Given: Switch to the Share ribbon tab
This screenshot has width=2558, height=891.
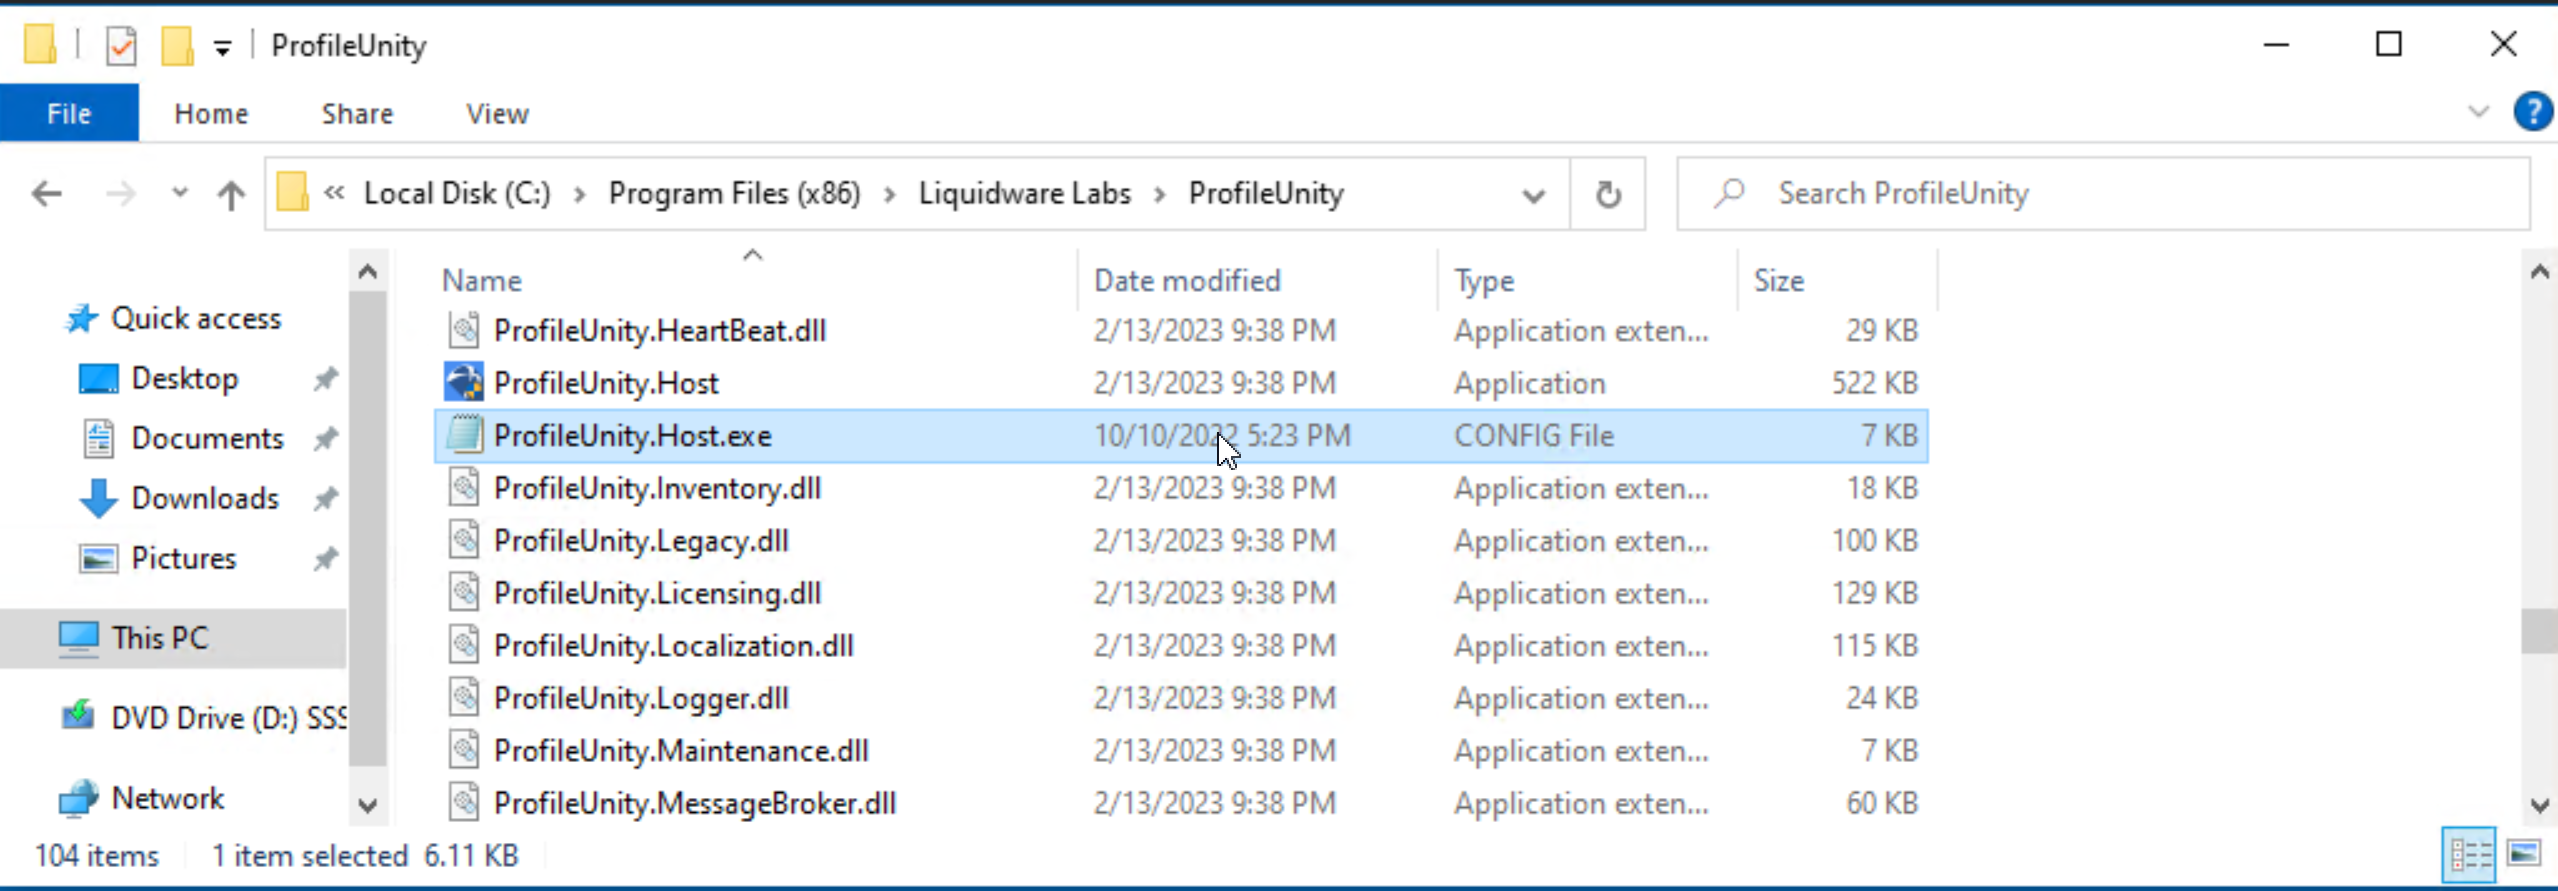Looking at the screenshot, I should coord(357,113).
